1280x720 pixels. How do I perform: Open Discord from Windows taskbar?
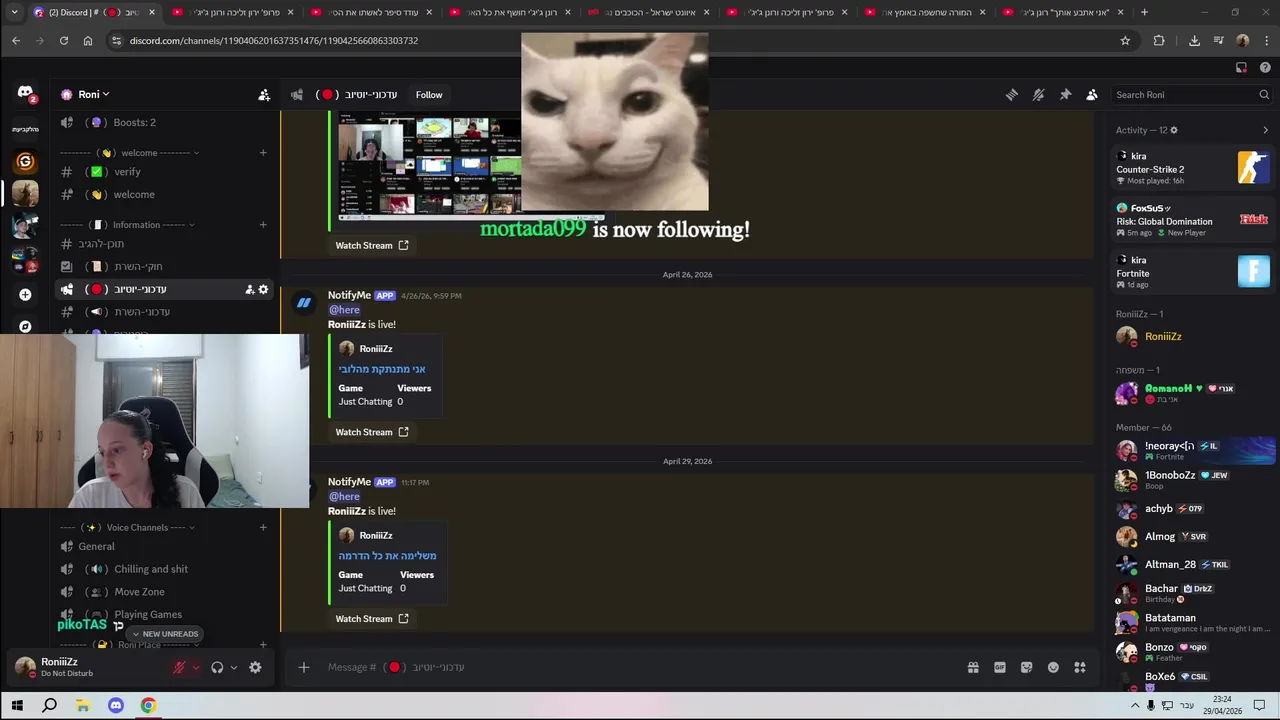click(115, 706)
